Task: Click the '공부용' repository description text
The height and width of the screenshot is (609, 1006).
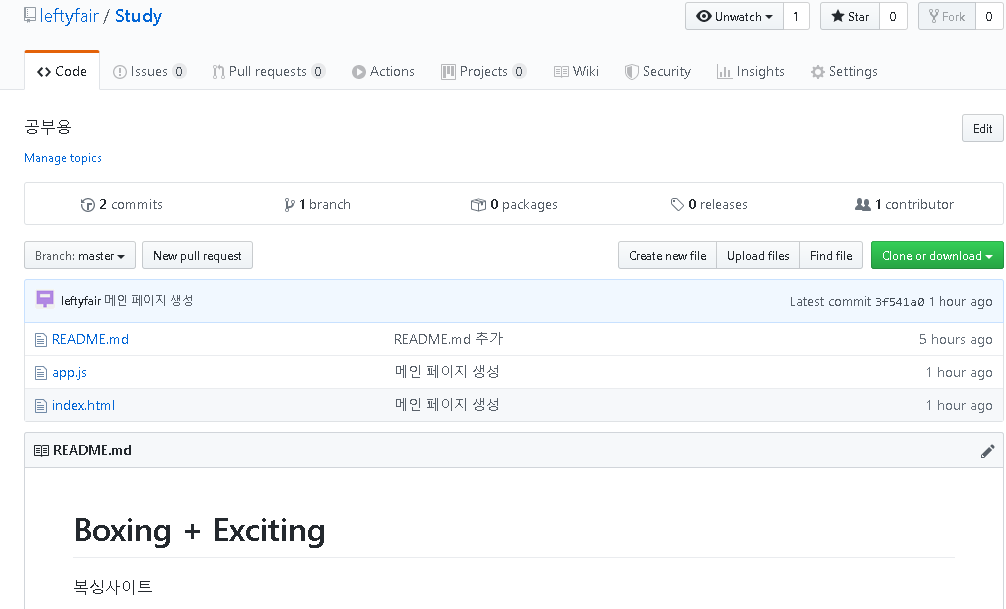Action: pos(47,127)
